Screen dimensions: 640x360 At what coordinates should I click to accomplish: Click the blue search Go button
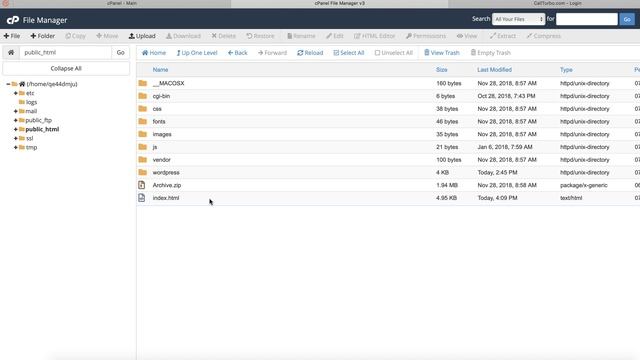(627, 19)
